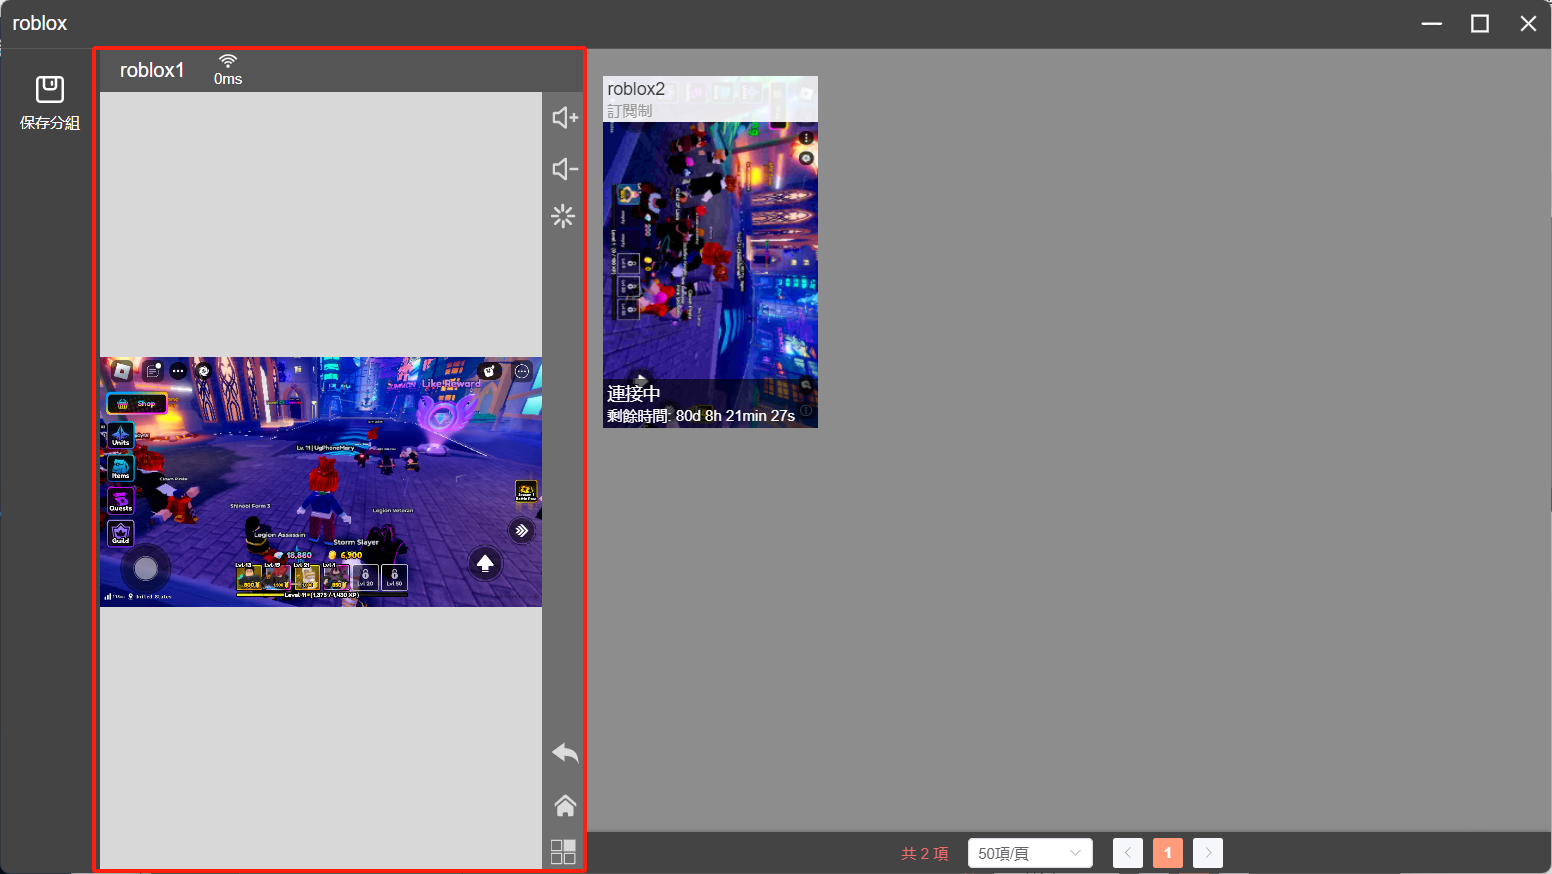Open the 50項/頁 page-size dropdown
The image size is (1552, 874).
[x=1030, y=853]
